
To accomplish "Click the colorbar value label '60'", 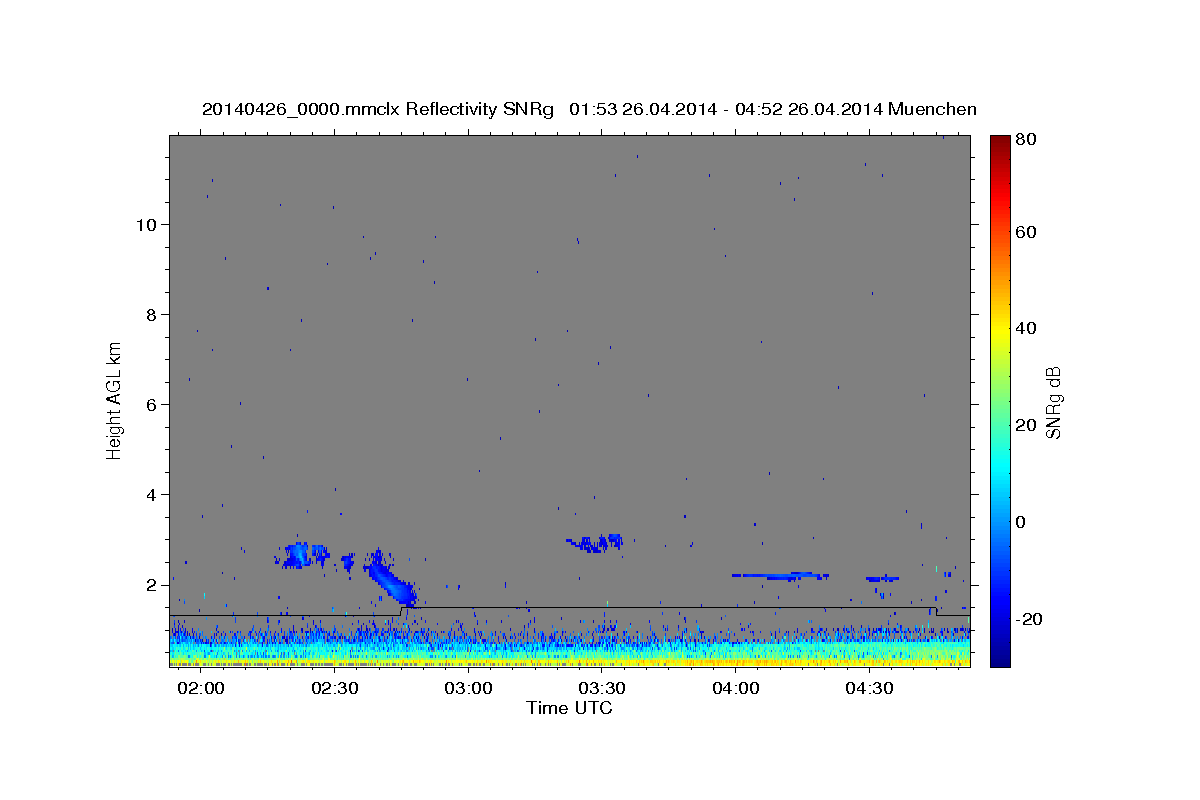I will 1025,232.
